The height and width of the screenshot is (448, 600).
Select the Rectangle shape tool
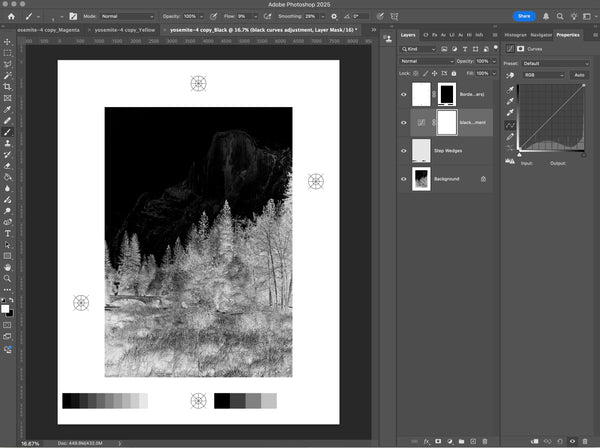tap(7, 256)
